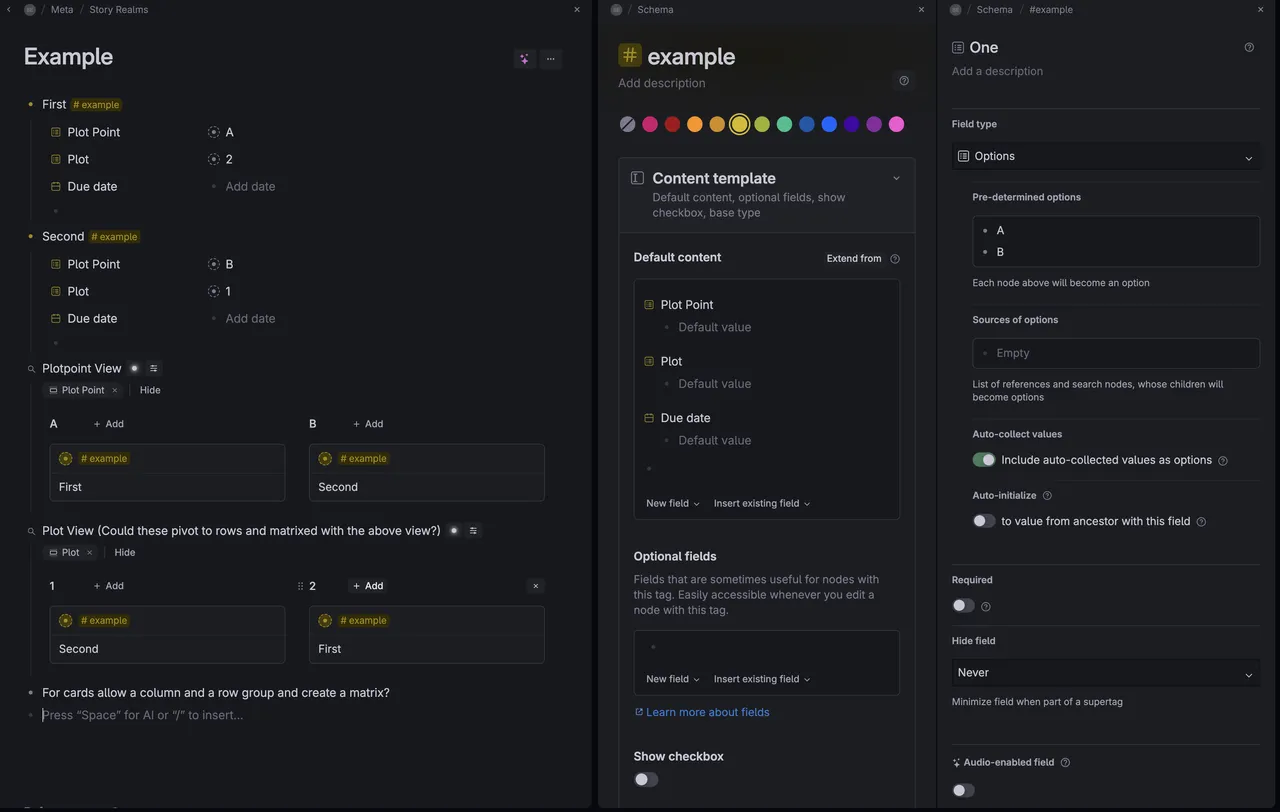Open New field dropdown under Default content
Image resolution: width=1280 pixels, height=812 pixels.
pos(673,503)
